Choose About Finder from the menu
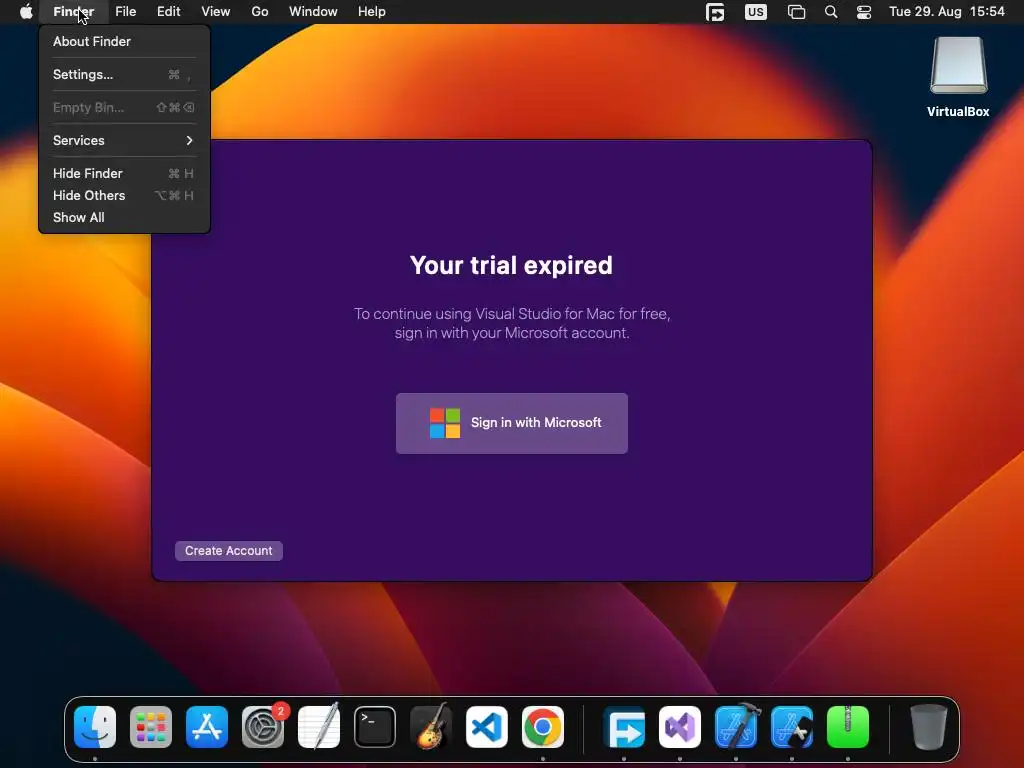This screenshot has width=1024, height=768. tap(124, 41)
